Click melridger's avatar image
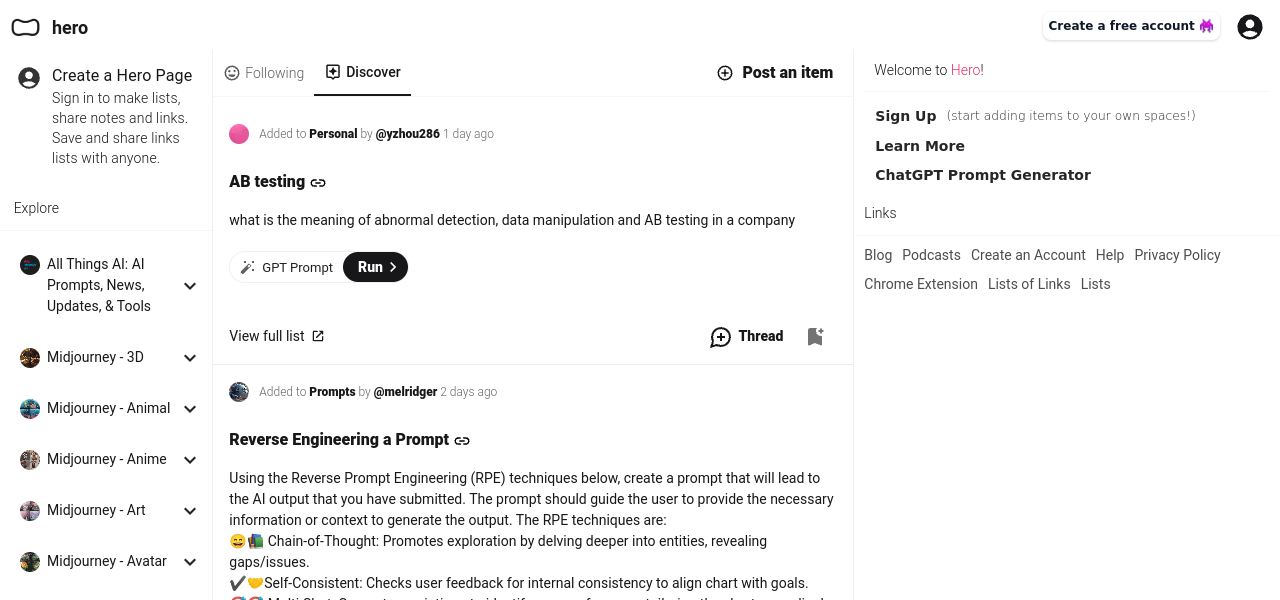 [x=239, y=392]
